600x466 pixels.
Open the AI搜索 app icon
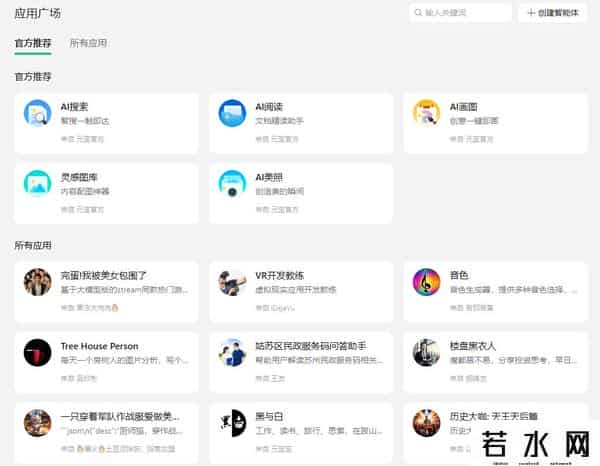38,113
